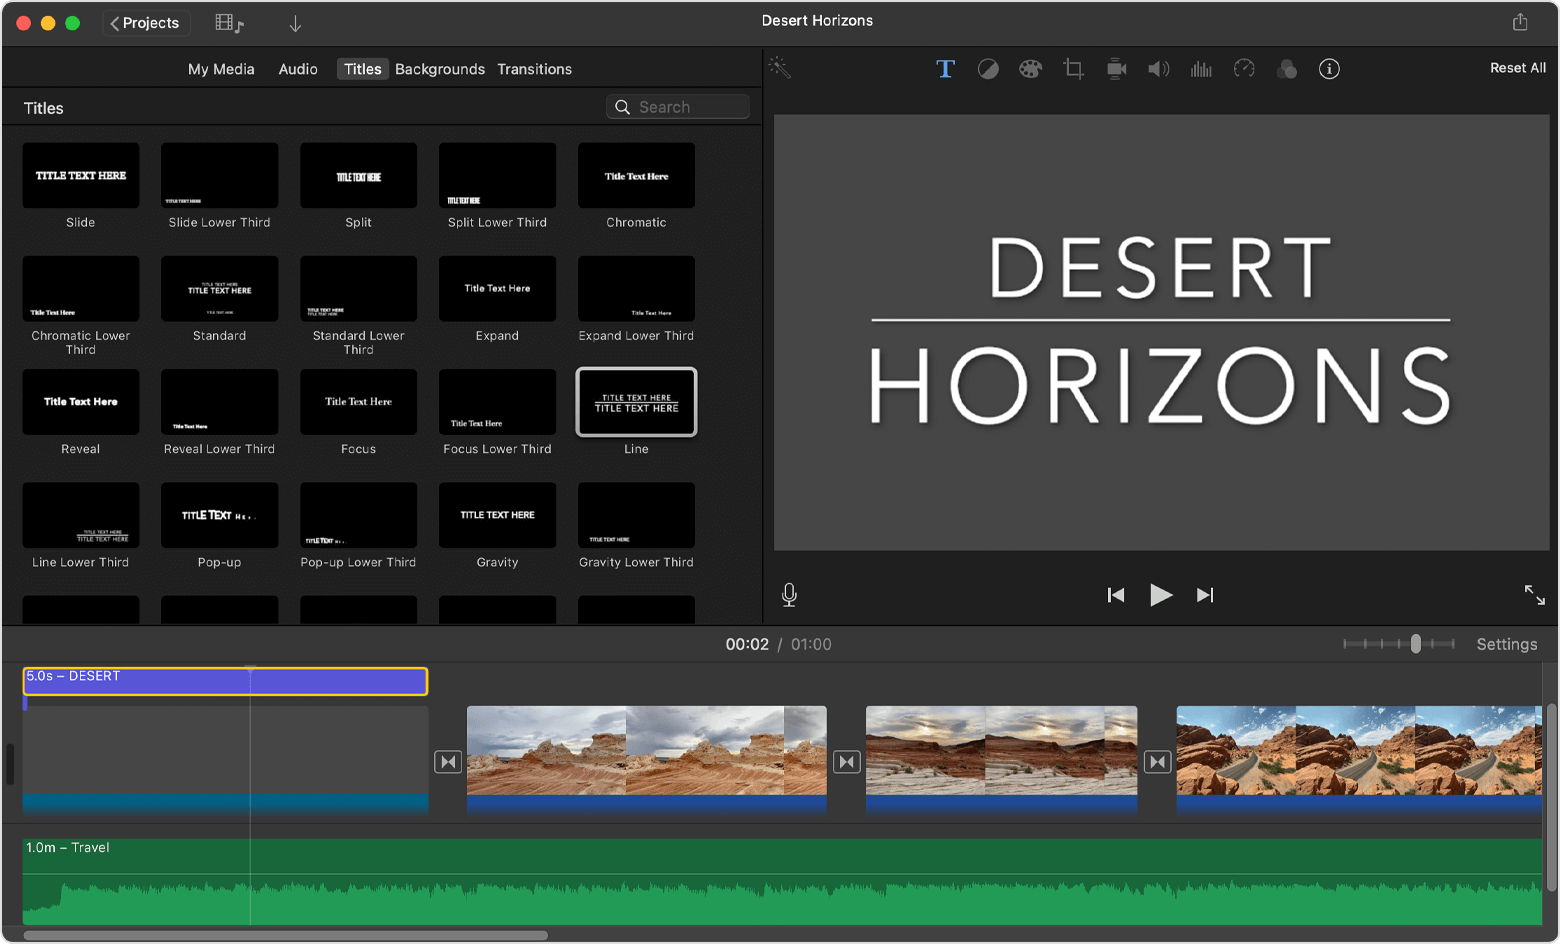Viewport: 1560px width, 944px height.
Task: Open the Cropping tool
Action: click(x=1073, y=68)
